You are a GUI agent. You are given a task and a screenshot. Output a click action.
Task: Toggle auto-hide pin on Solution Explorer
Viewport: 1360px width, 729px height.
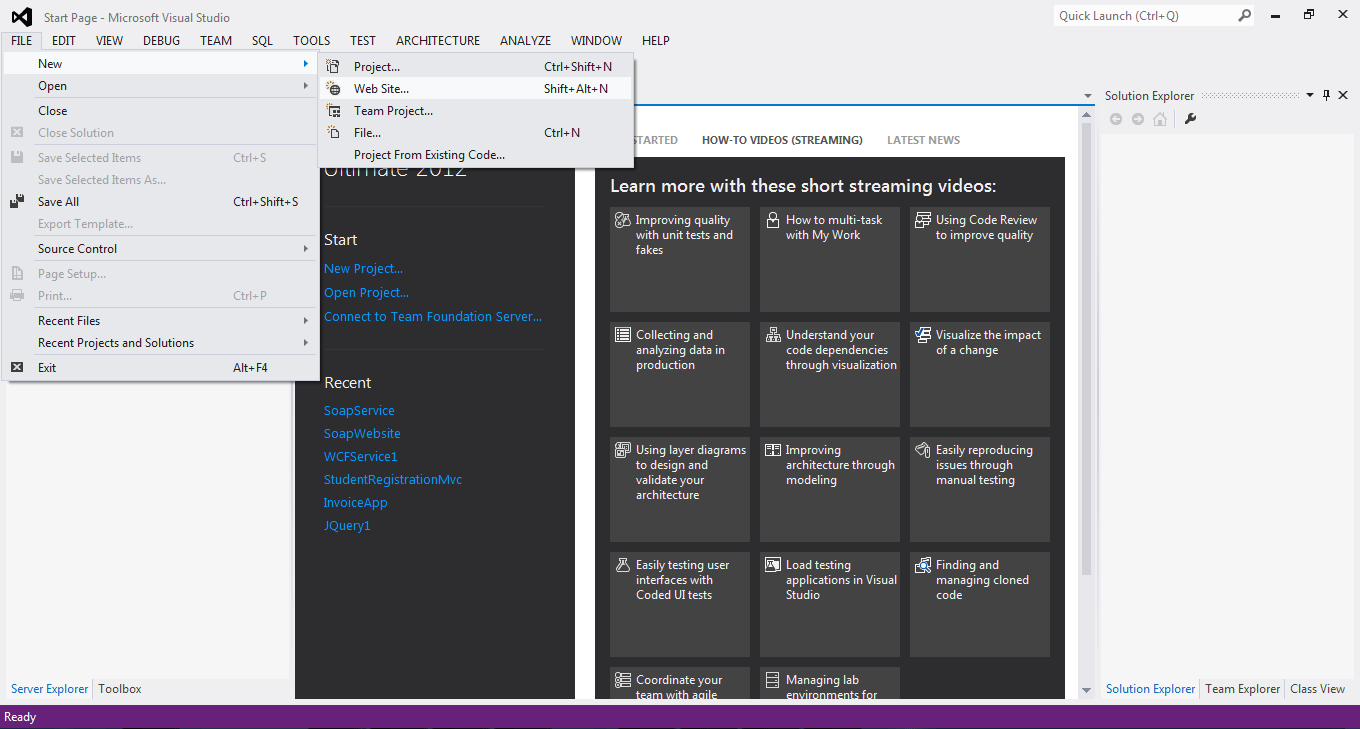pos(1327,96)
